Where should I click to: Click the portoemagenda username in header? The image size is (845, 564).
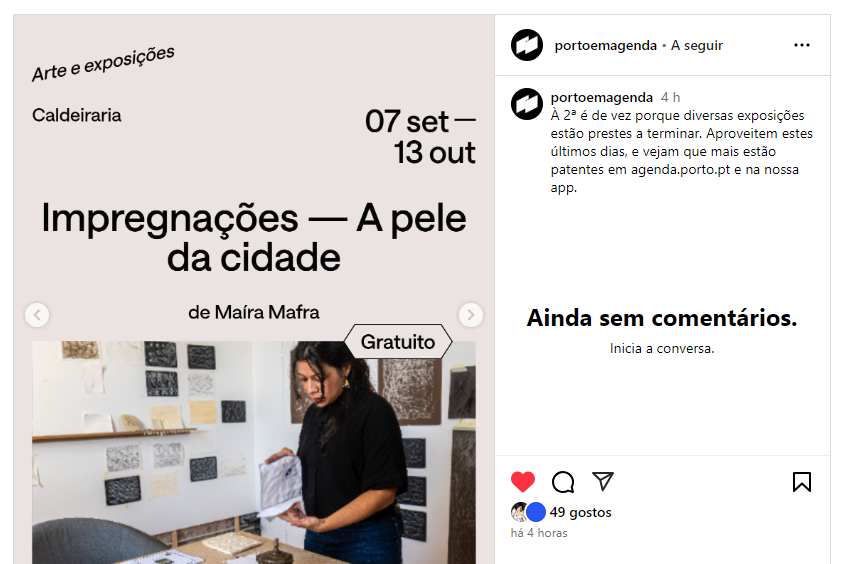(605, 46)
